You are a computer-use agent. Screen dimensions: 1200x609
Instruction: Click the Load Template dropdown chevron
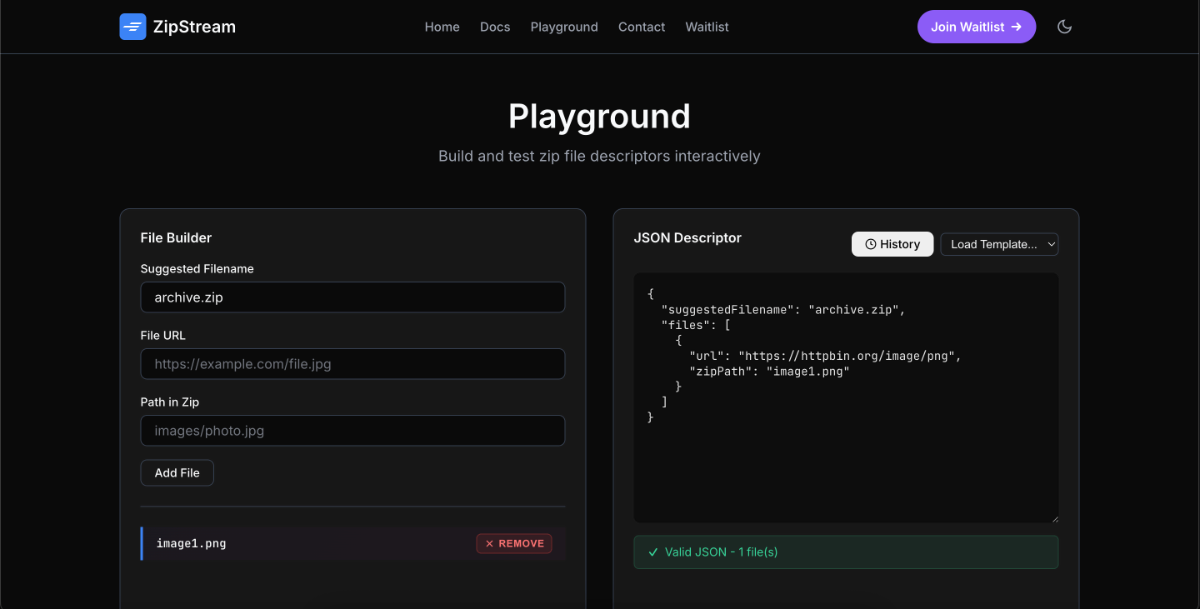pyautogui.click(x=1050, y=243)
